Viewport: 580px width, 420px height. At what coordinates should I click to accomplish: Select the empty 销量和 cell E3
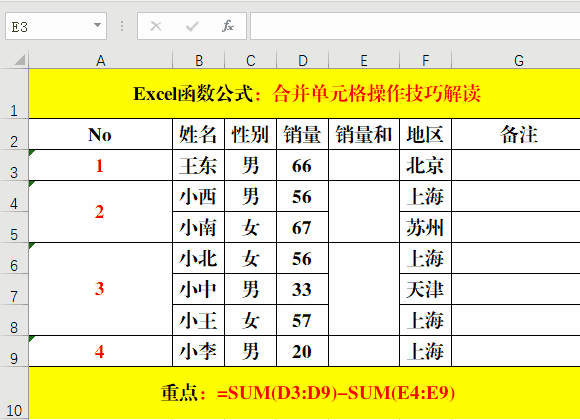click(x=364, y=165)
